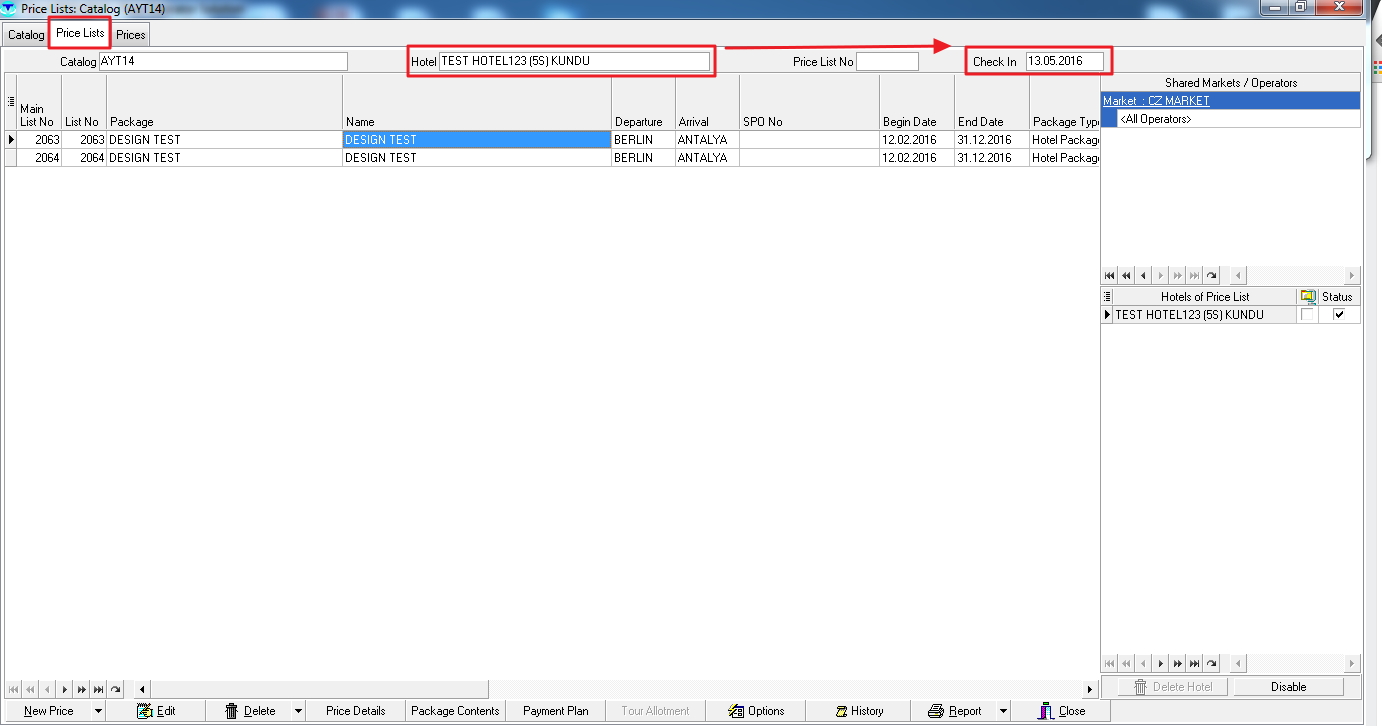This screenshot has width=1382, height=726.
Task: Open column chooser icon in main grid header
Action: pos(11,102)
